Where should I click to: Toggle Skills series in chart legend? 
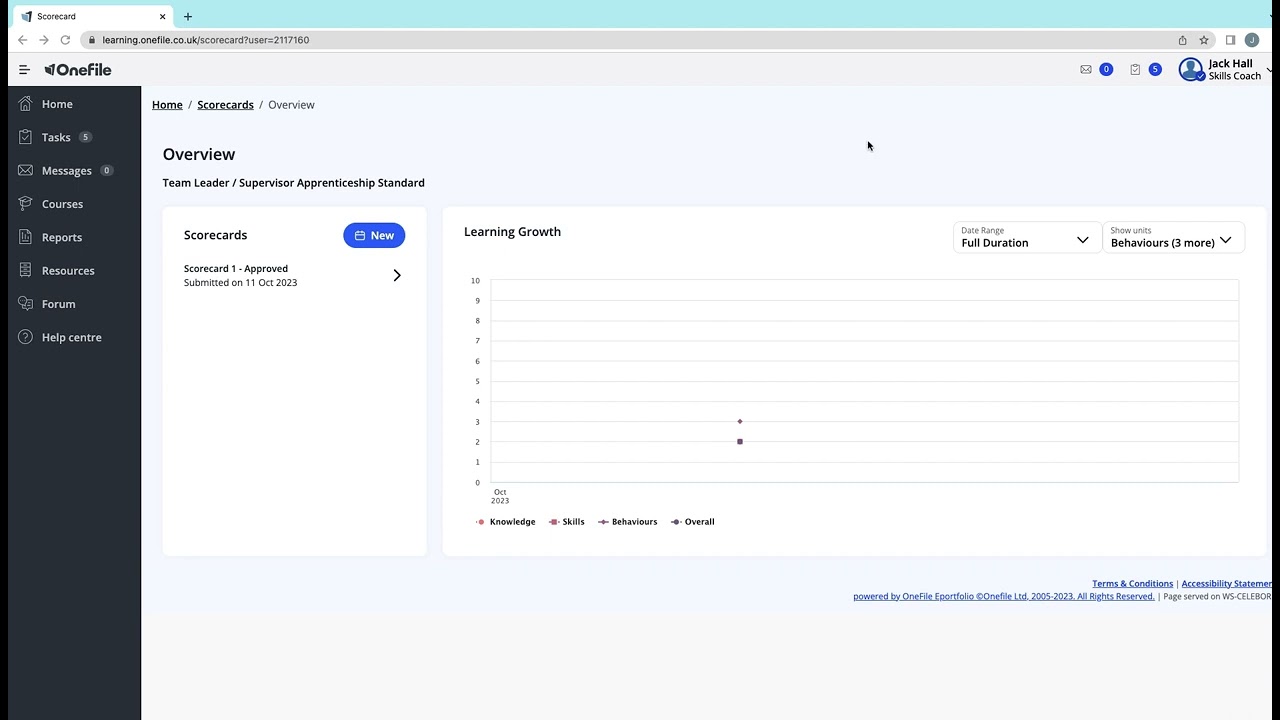pos(567,522)
